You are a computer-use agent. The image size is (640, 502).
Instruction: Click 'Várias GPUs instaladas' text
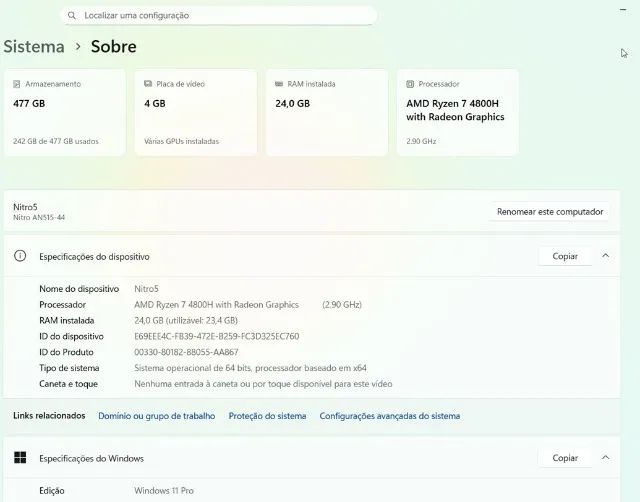coord(181,141)
